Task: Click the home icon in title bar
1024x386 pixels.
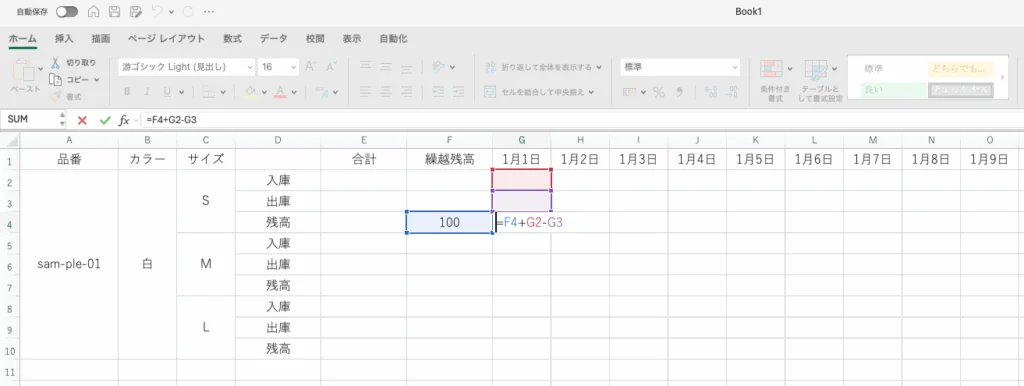Action: (x=93, y=12)
